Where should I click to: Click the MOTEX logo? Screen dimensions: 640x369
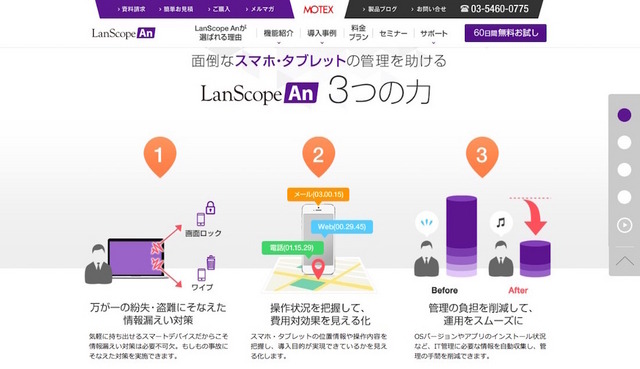click(x=318, y=9)
